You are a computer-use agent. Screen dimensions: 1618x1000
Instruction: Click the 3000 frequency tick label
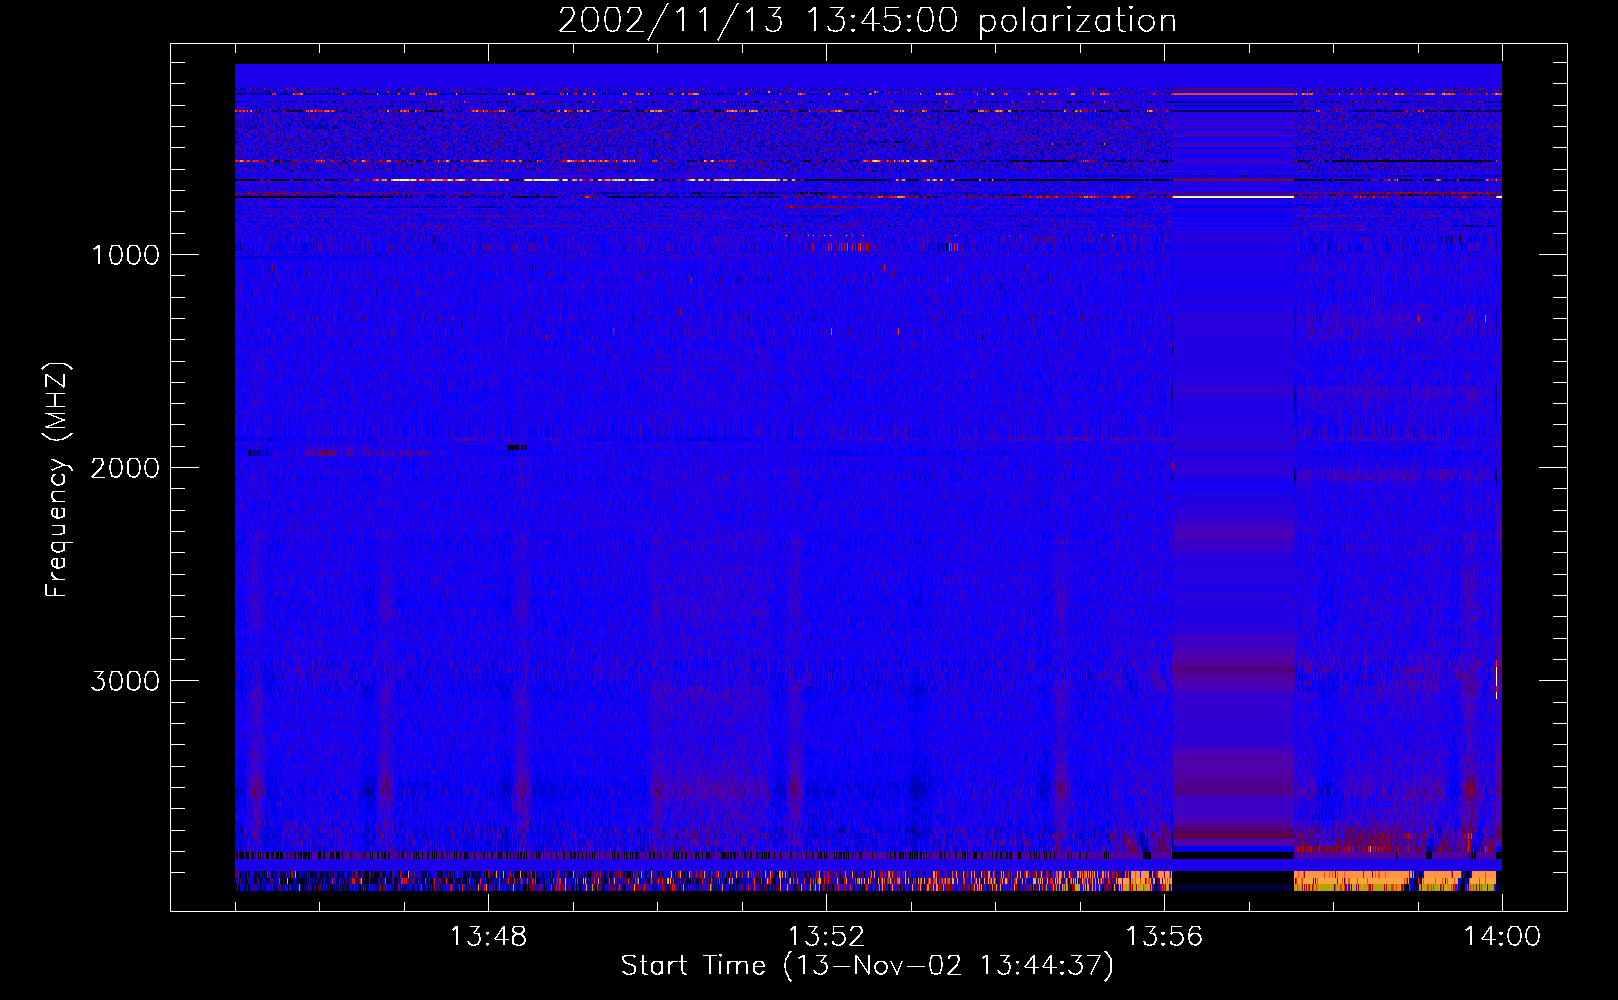(125, 681)
